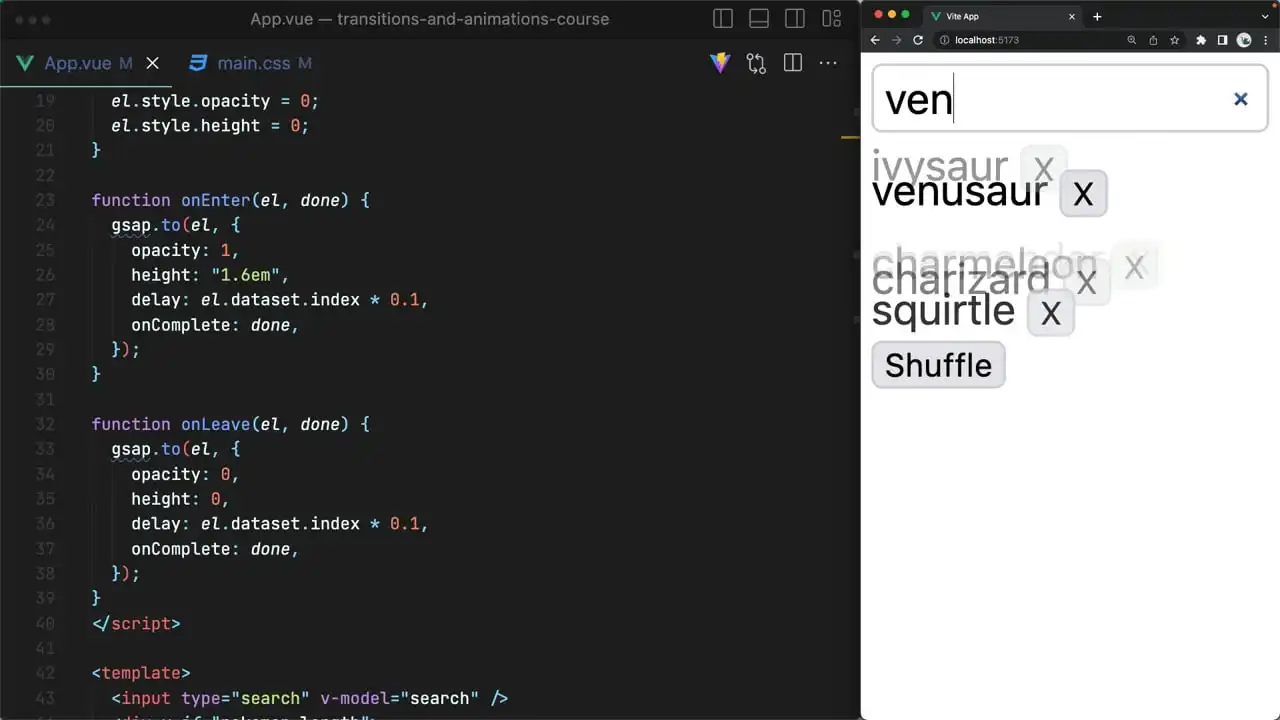Switch to the App.vue editor tab
1280x720 pixels.
pyautogui.click(x=88, y=63)
